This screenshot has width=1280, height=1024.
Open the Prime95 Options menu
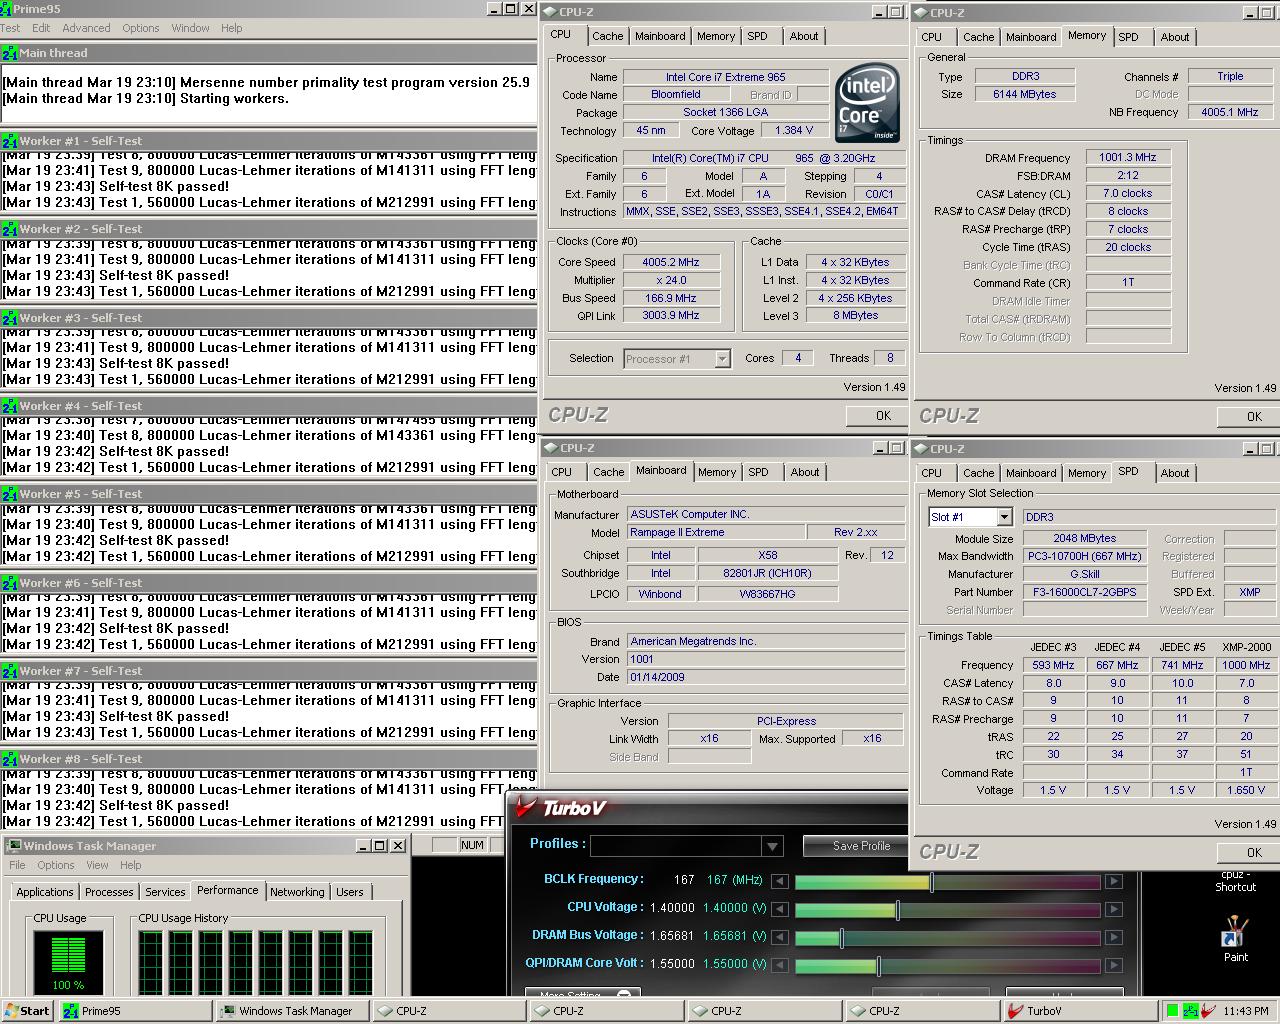[x=141, y=28]
